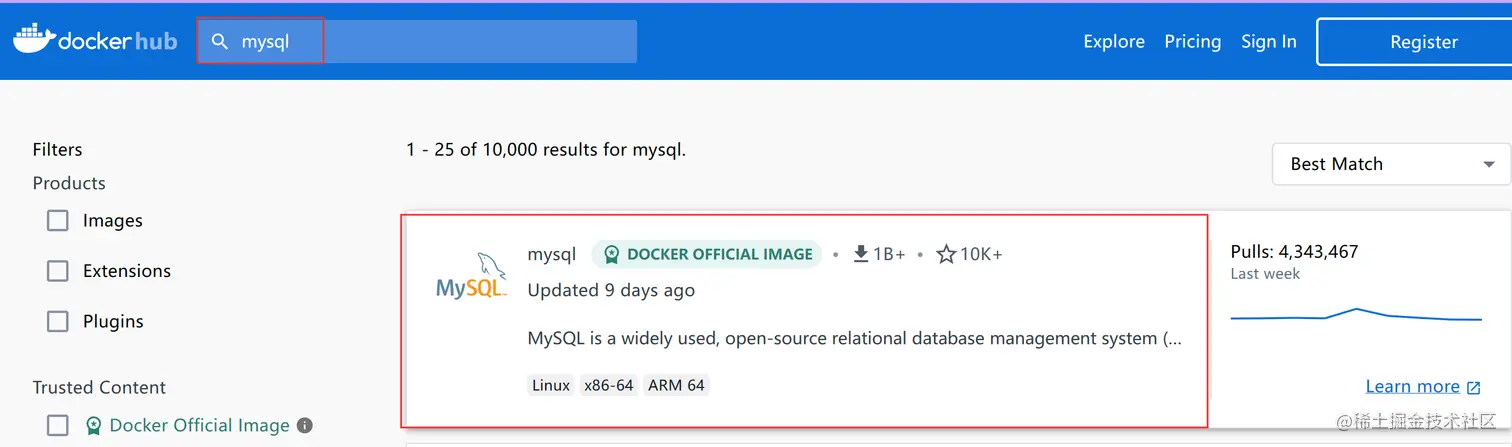The image size is (1512, 447).
Task: Click the info icon beside Docker Official Image filter
Action: [x=305, y=425]
